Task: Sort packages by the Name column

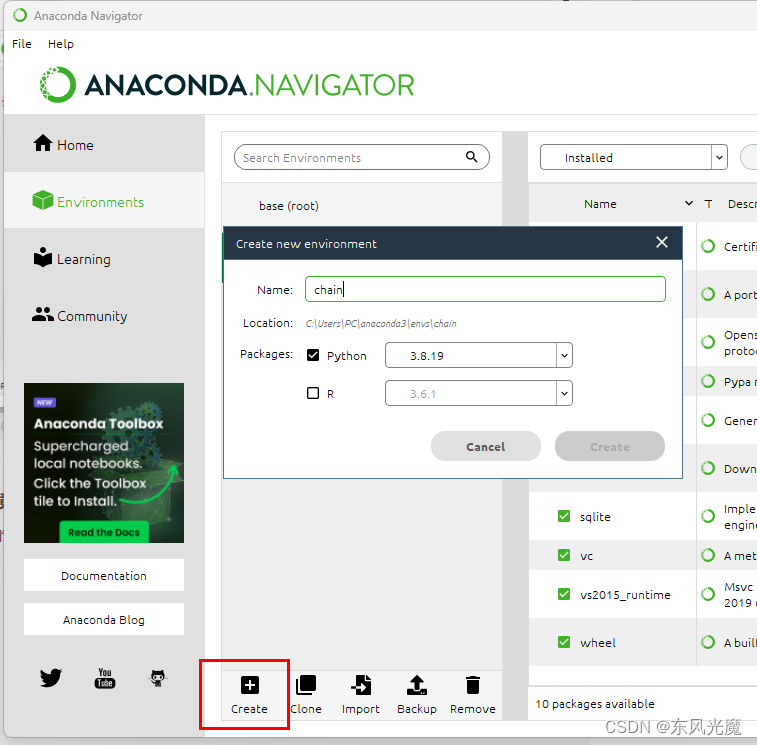Action: [x=600, y=204]
